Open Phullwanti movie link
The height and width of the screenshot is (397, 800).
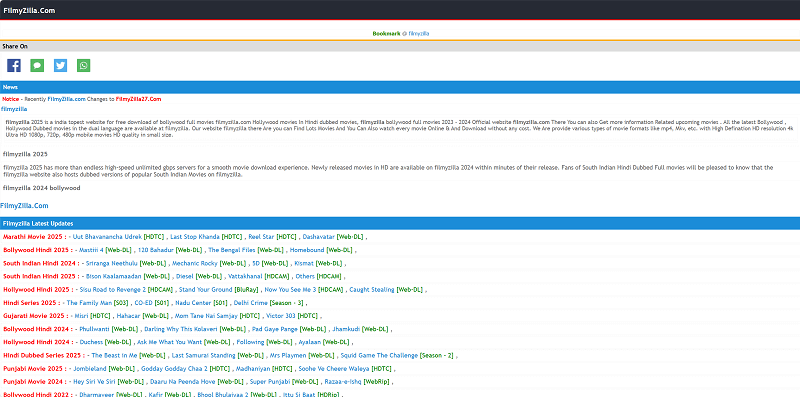pyautogui.click(x=94, y=330)
